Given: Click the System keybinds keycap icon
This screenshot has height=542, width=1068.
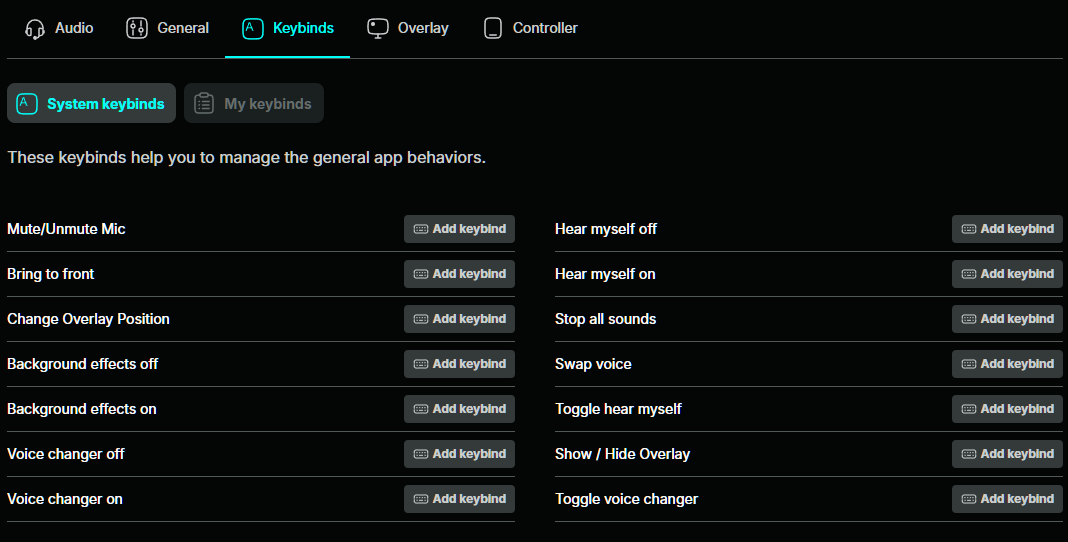Looking at the screenshot, I should tap(27, 103).
